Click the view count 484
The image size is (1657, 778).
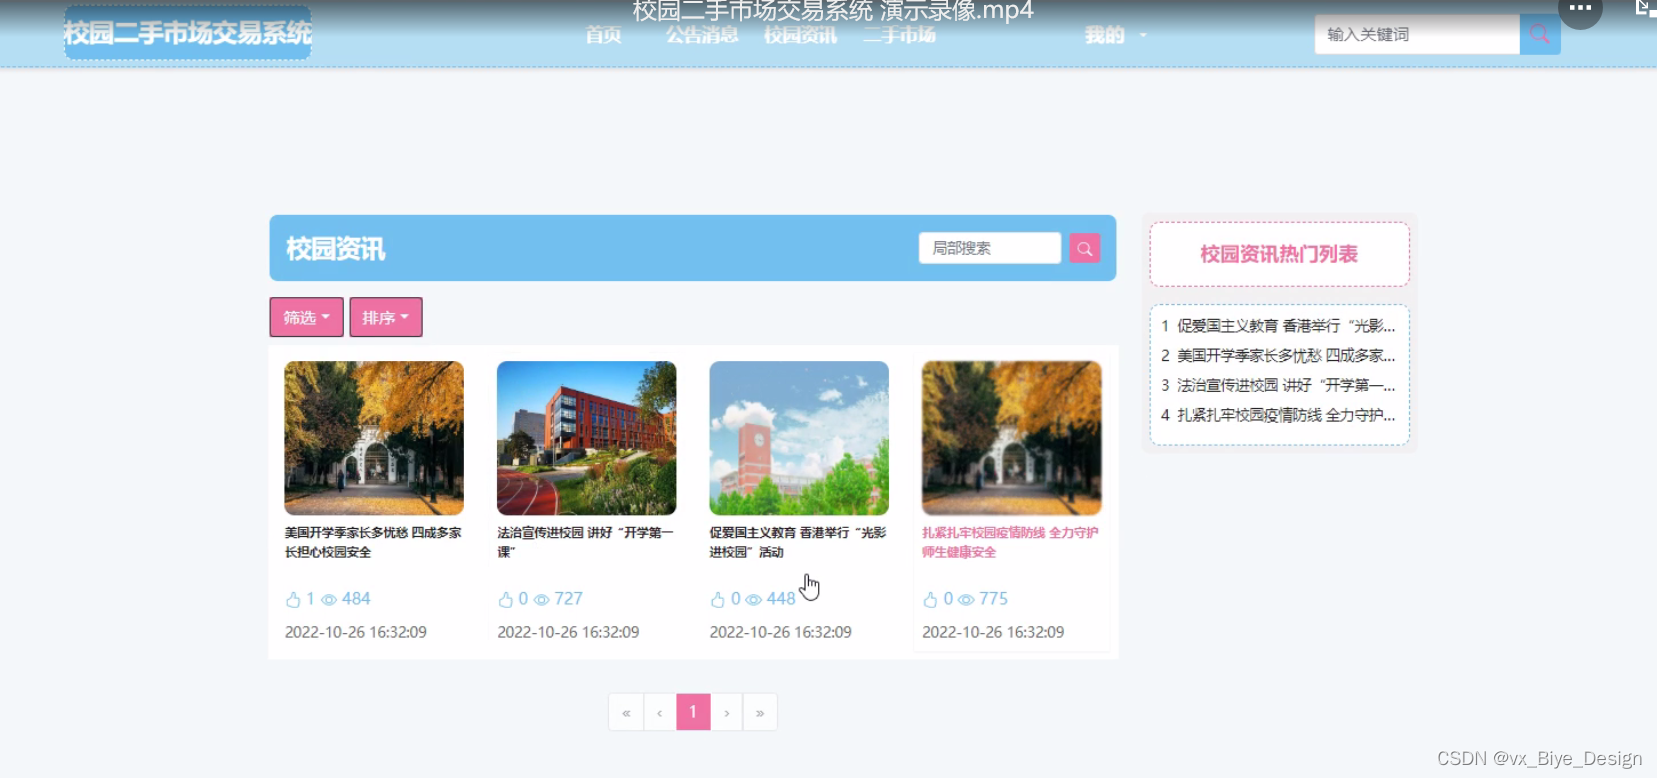point(356,599)
